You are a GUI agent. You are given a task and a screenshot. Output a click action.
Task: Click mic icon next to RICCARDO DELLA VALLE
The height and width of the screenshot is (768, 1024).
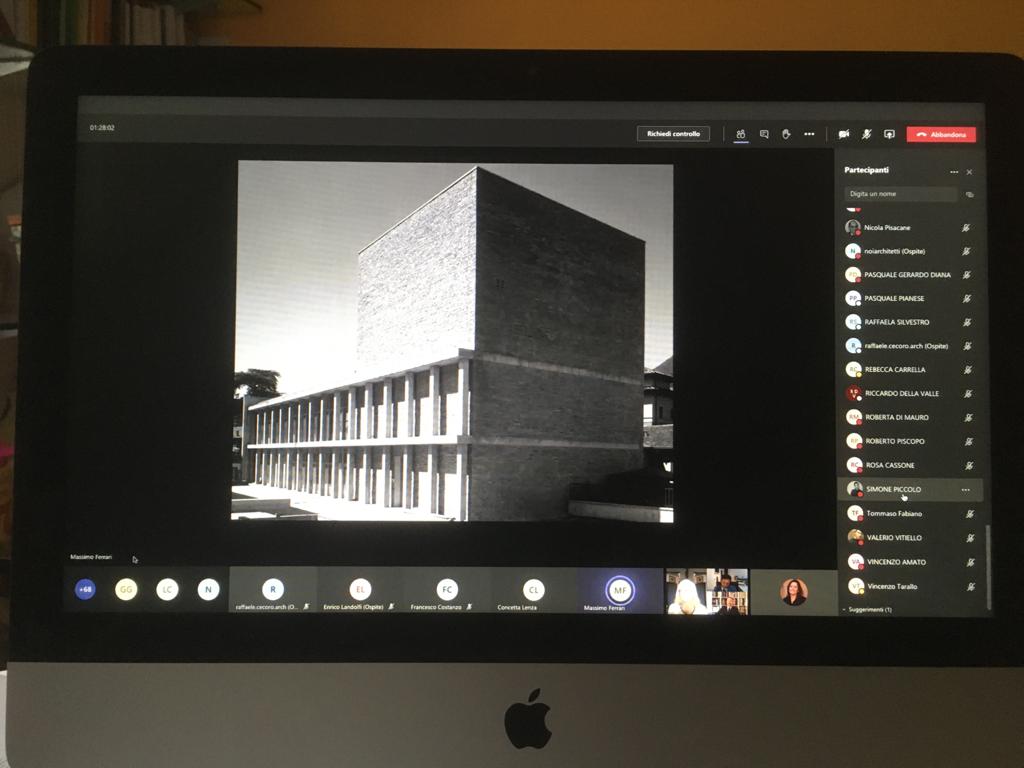pyautogui.click(x=968, y=393)
